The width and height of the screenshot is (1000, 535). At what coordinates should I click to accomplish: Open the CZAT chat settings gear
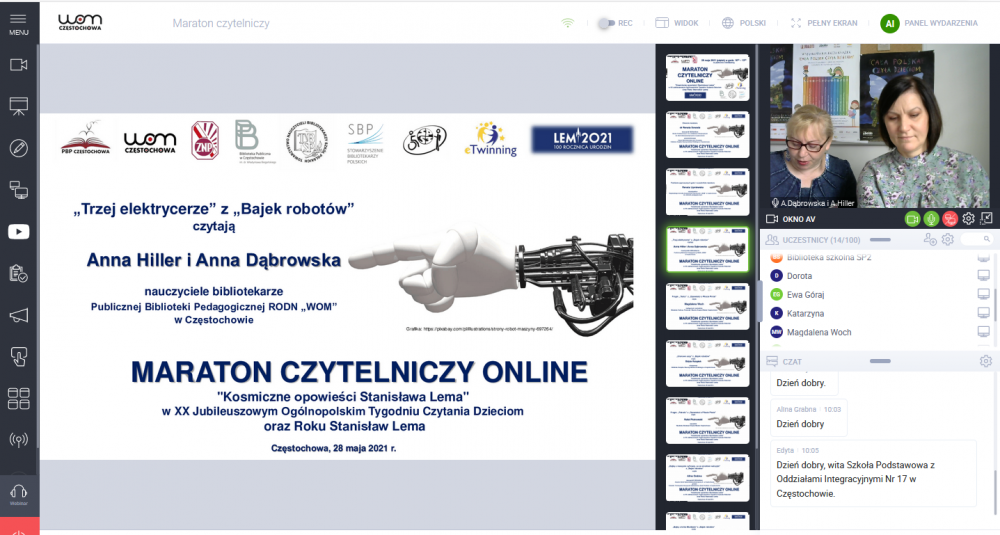(x=985, y=361)
